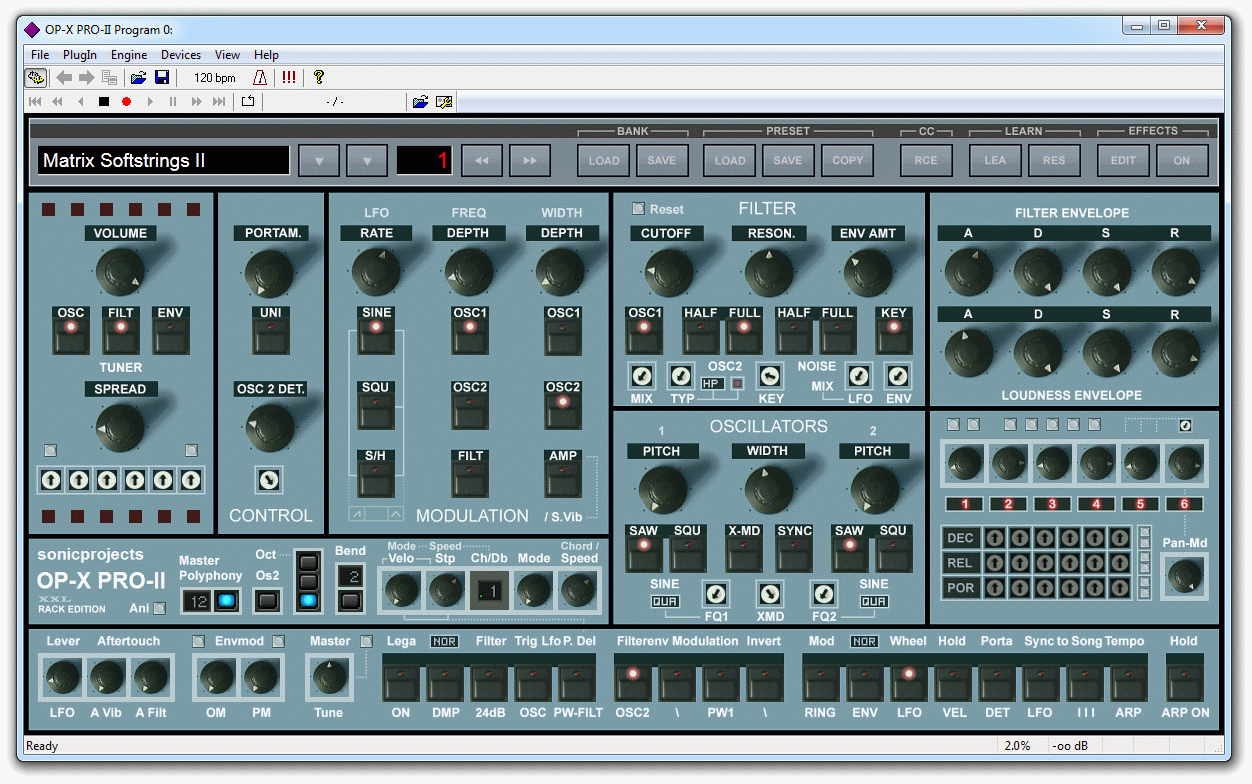Enable the ARP ON switch
Image resolution: width=1252 pixels, height=784 pixels.
1184,683
